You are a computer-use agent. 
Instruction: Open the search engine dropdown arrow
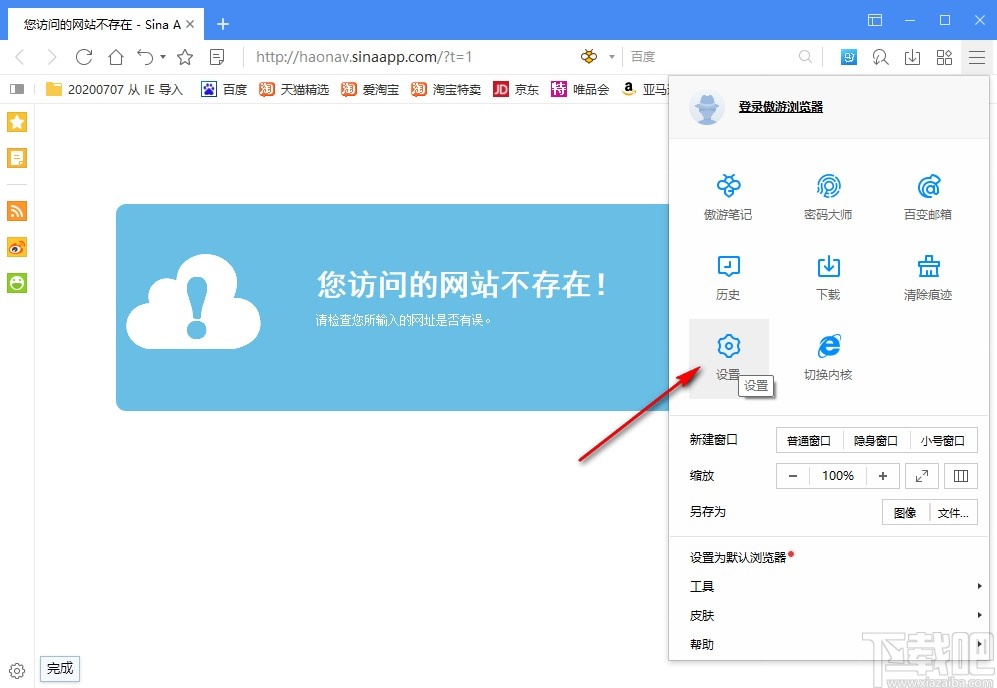[x=612, y=57]
